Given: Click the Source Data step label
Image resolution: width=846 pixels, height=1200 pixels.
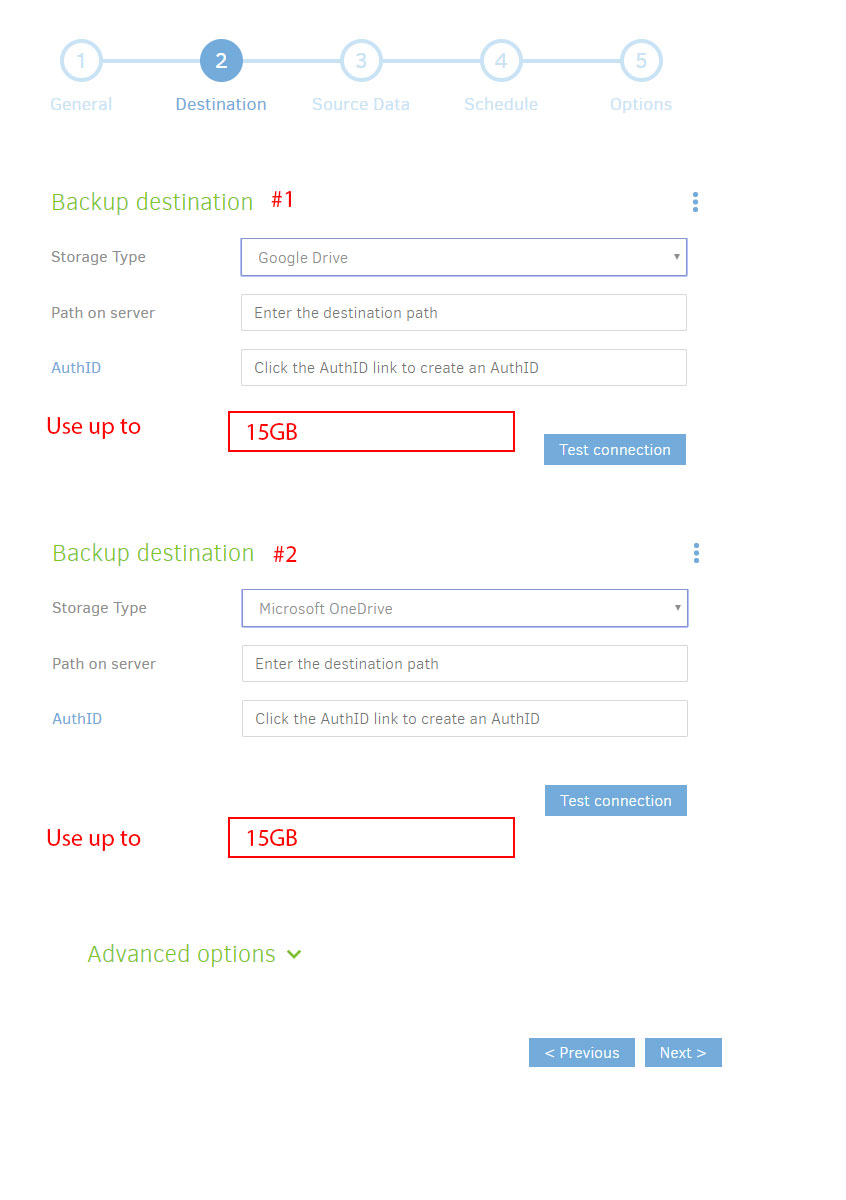Looking at the screenshot, I should 361,104.
